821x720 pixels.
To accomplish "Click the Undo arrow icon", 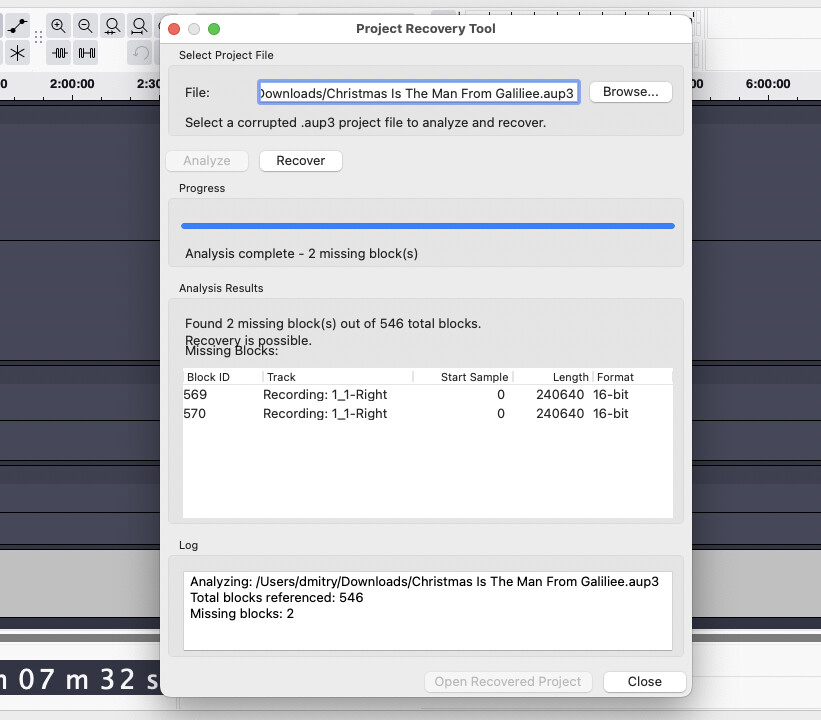I will (x=141, y=53).
